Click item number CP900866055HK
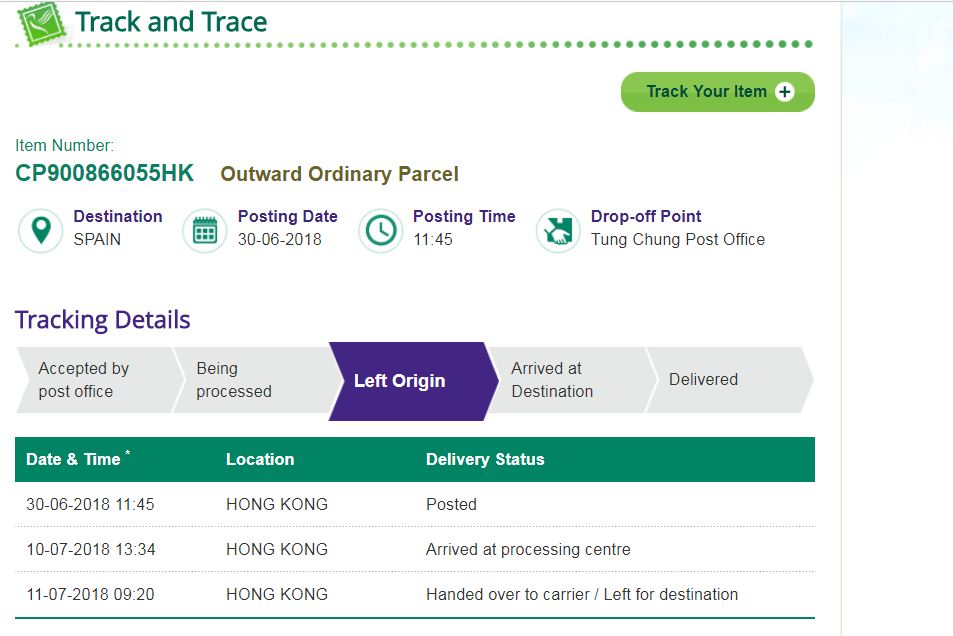Viewport: 953px width, 636px height. (x=105, y=173)
